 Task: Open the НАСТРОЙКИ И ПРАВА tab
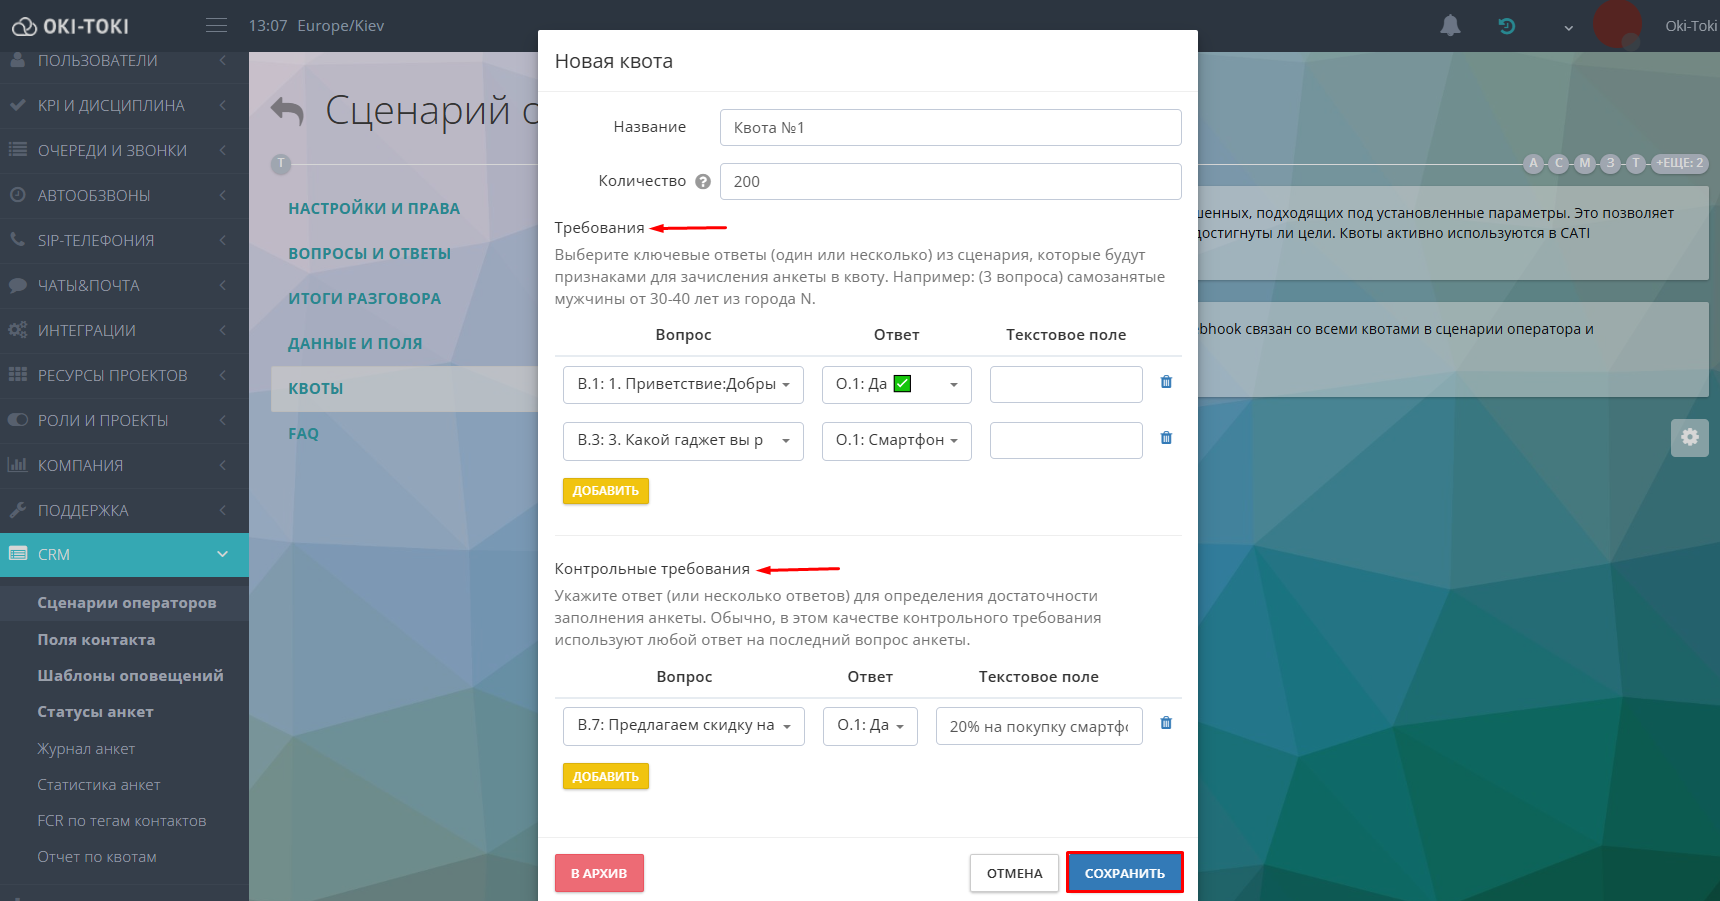coord(374,209)
